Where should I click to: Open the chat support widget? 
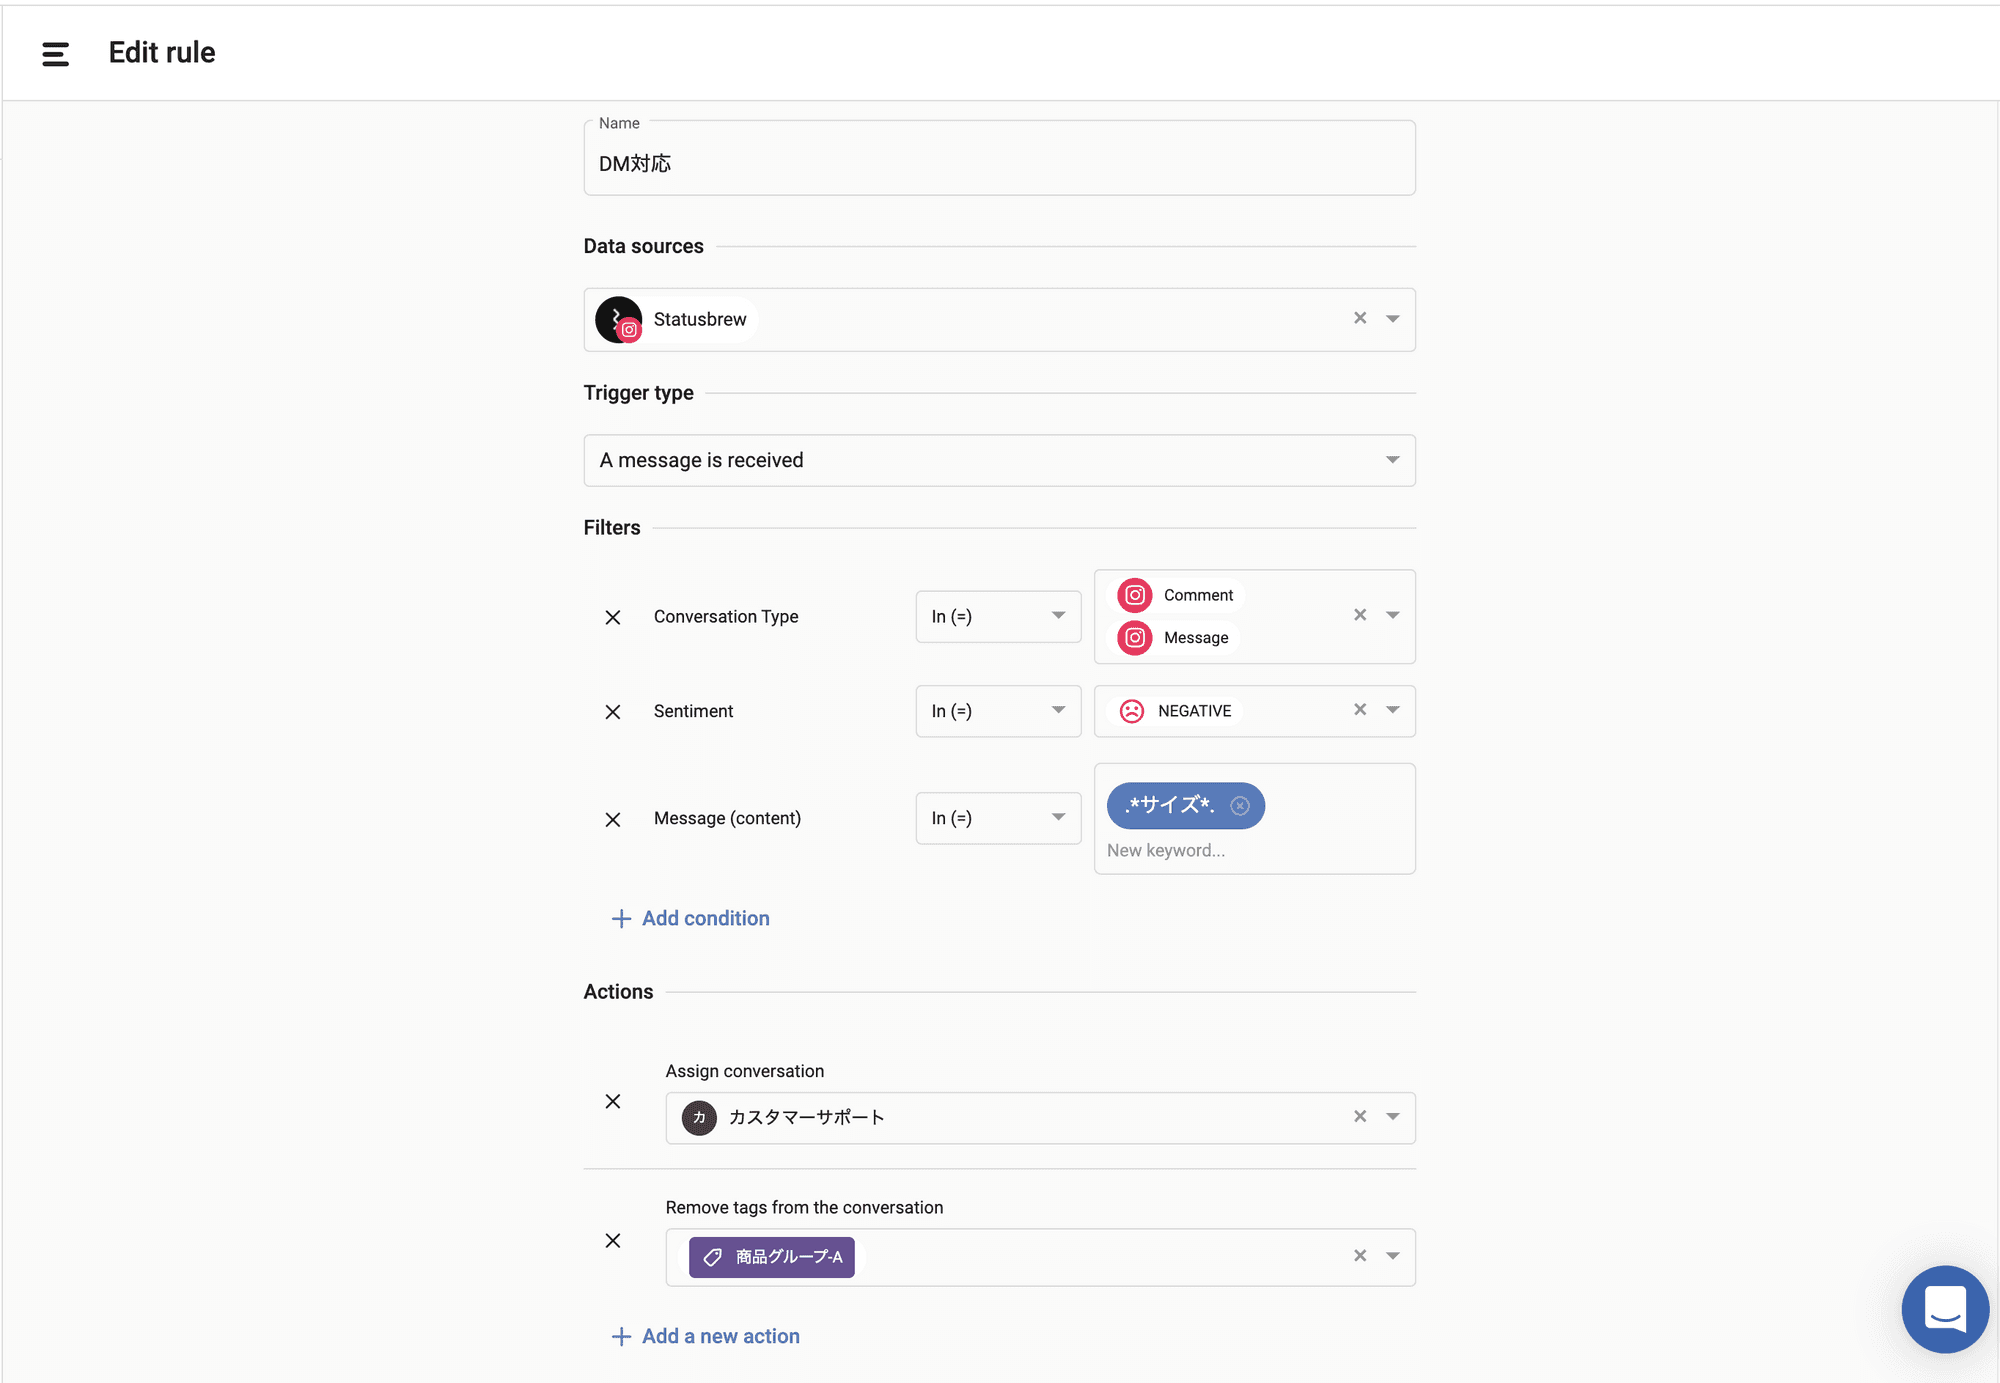pyautogui.click(x=1944, y=1308)
